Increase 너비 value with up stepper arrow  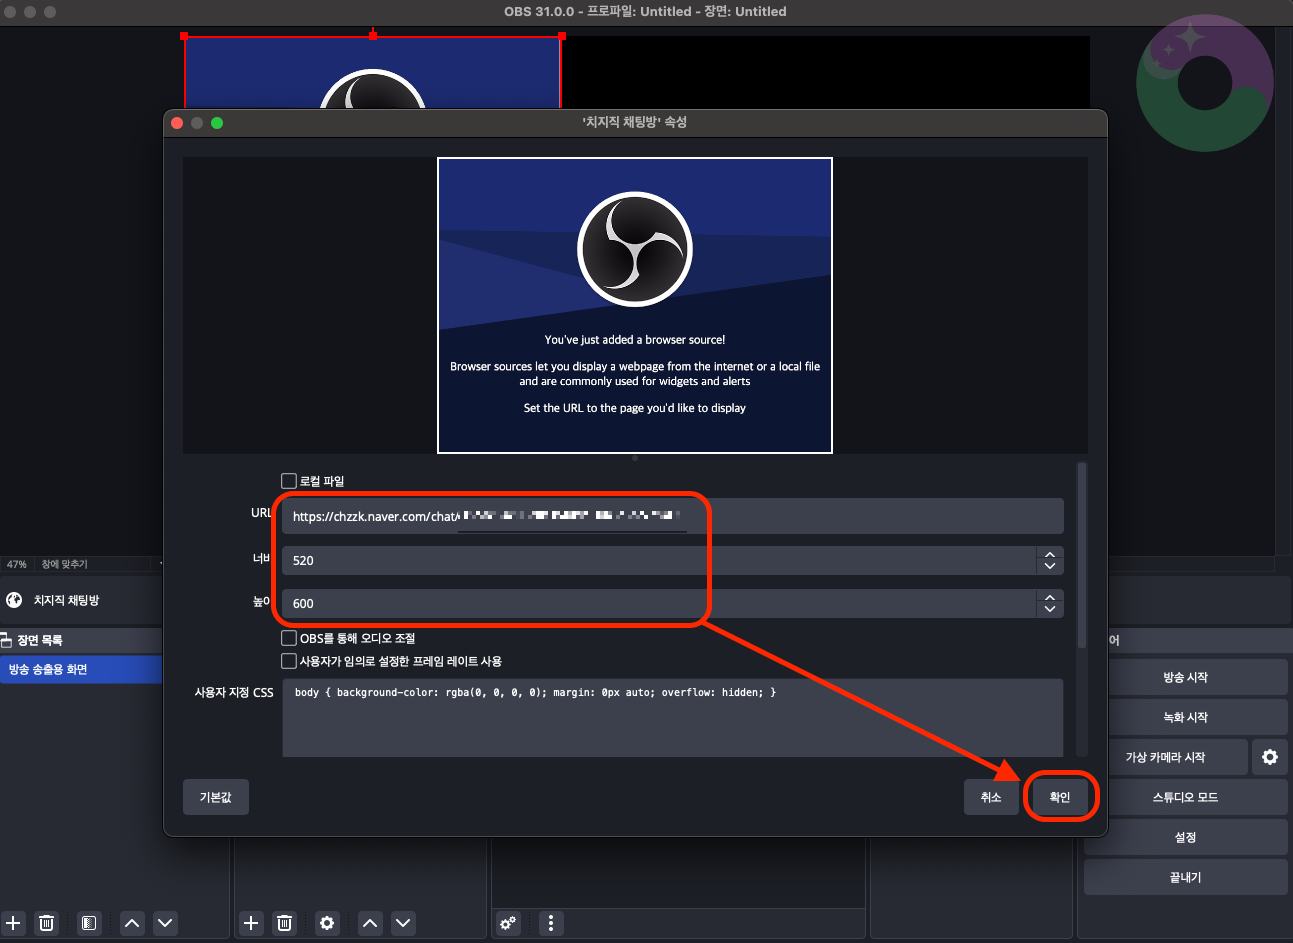(x=1050, y=554)
